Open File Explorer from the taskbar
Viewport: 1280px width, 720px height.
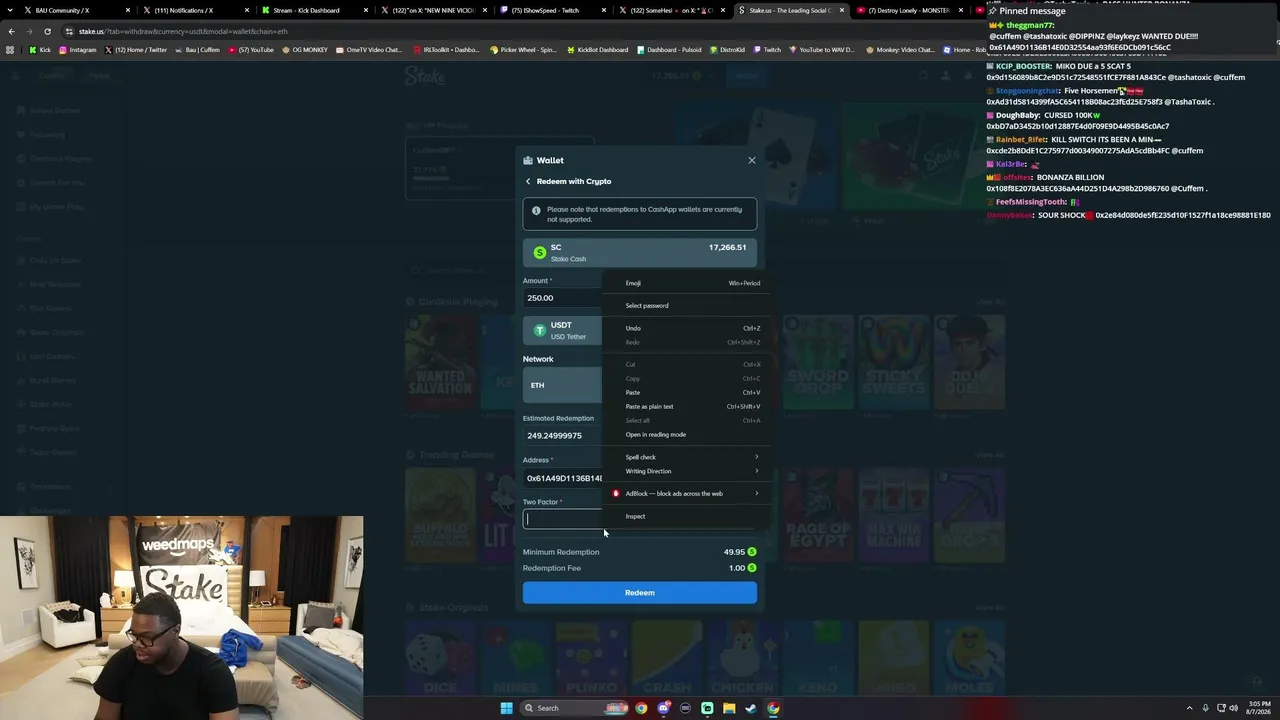(729, 708)
